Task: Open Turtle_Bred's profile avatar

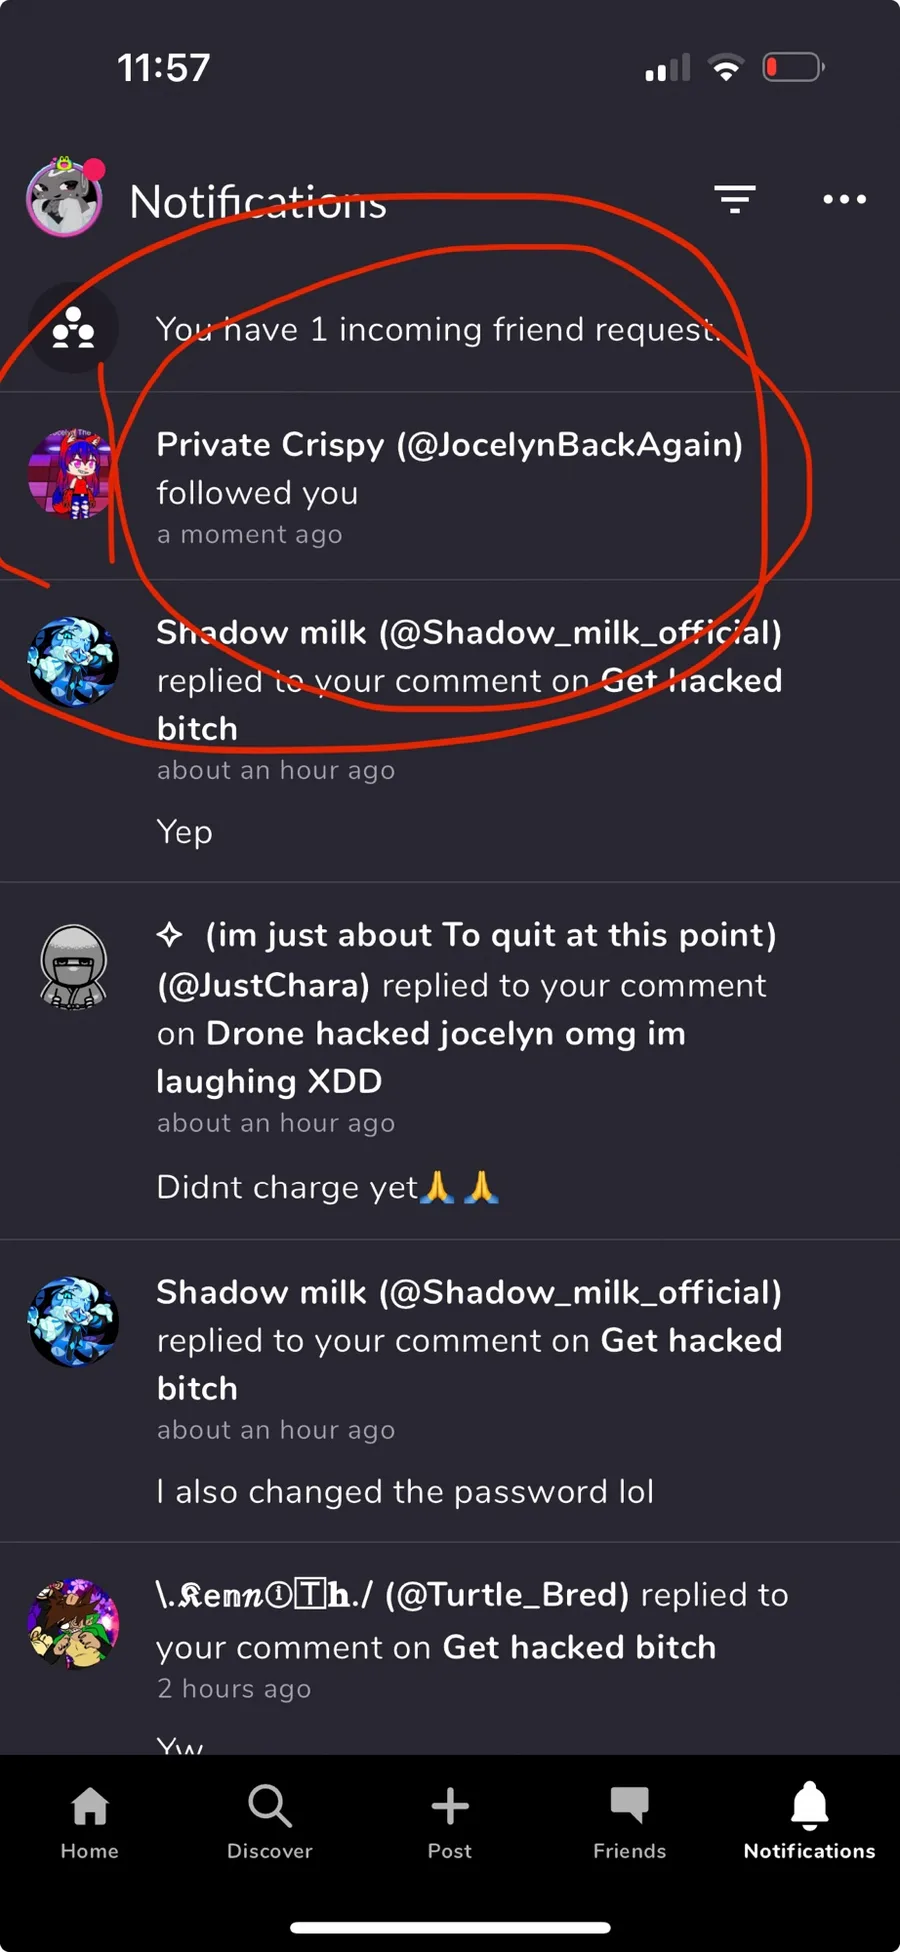Action: [73, 1622]
